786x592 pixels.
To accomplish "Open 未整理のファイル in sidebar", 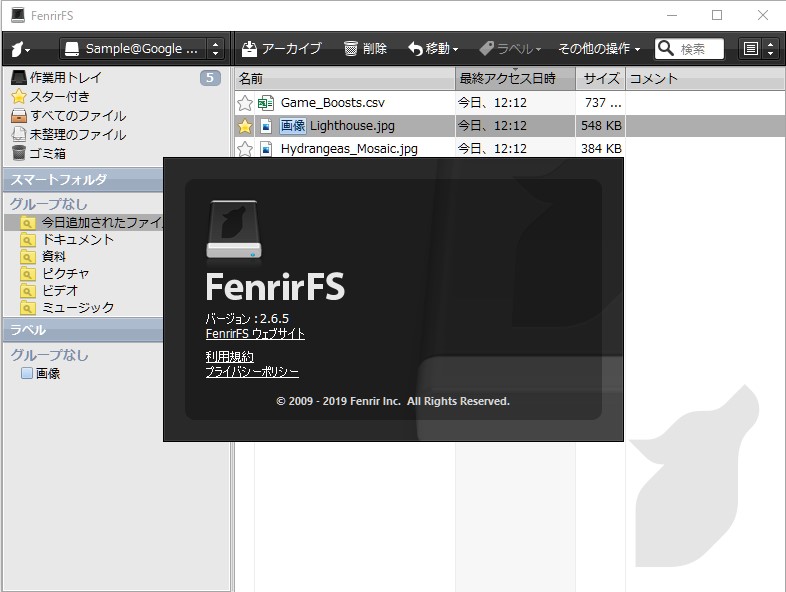I will pyautogui.click(x=69, y=135).
